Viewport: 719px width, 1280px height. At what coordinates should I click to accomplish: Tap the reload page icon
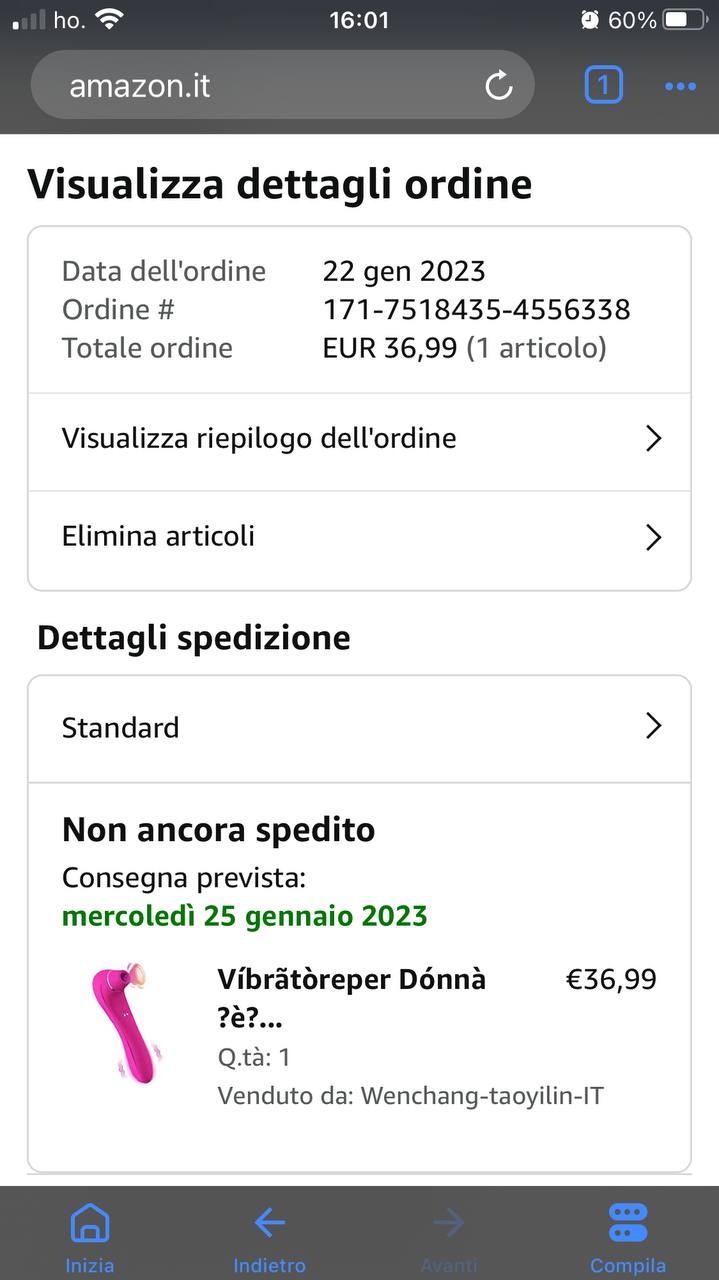tap(499, 86)
